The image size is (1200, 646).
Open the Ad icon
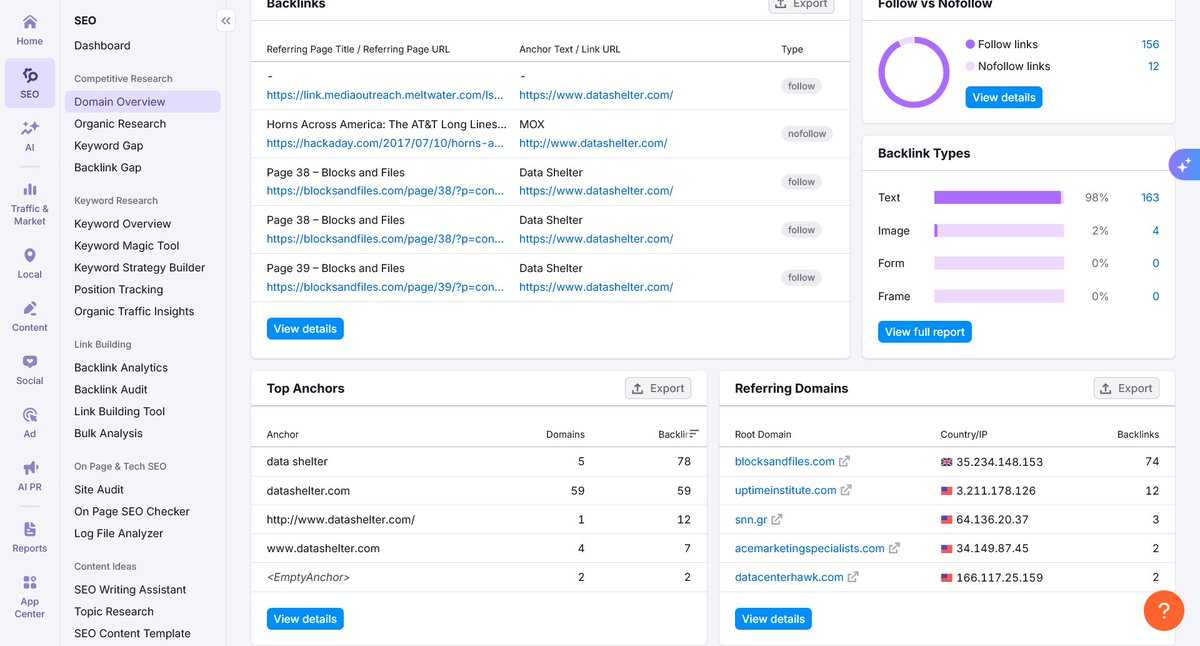tap(30, 415)
